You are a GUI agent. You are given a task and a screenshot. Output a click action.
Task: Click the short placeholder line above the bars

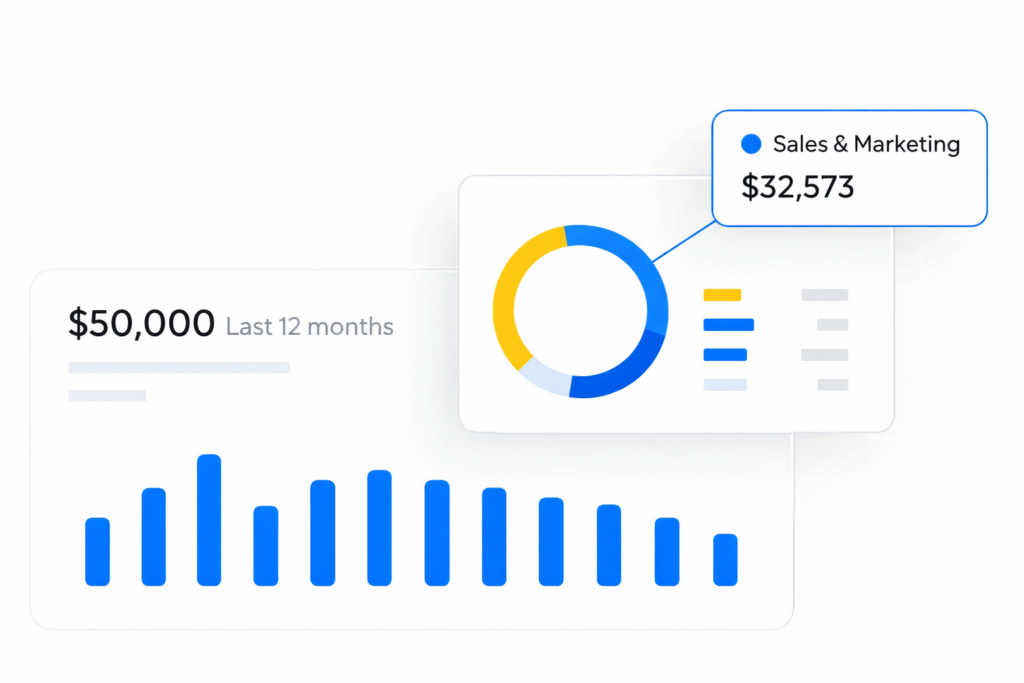107,396
